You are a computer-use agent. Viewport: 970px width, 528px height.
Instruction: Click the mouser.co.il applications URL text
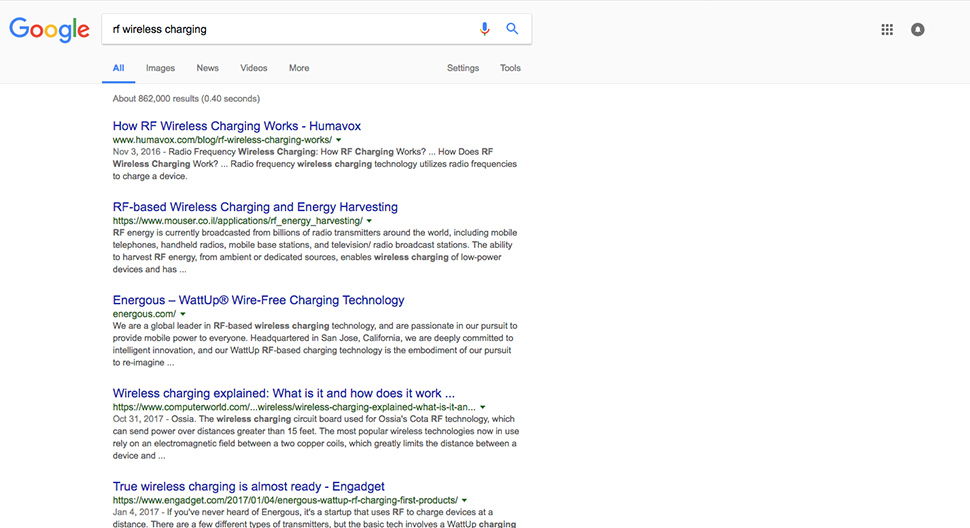coord(238,221)
